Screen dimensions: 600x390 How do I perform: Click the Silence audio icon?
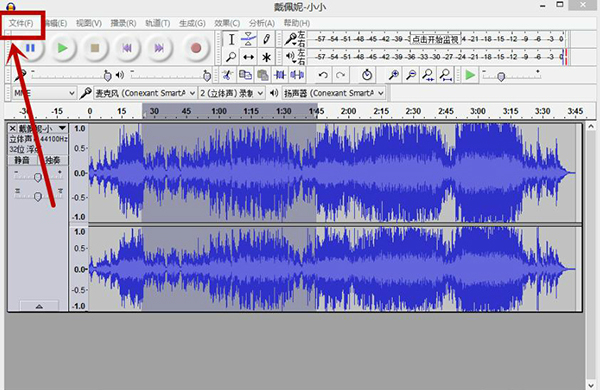tap(297, 75)
